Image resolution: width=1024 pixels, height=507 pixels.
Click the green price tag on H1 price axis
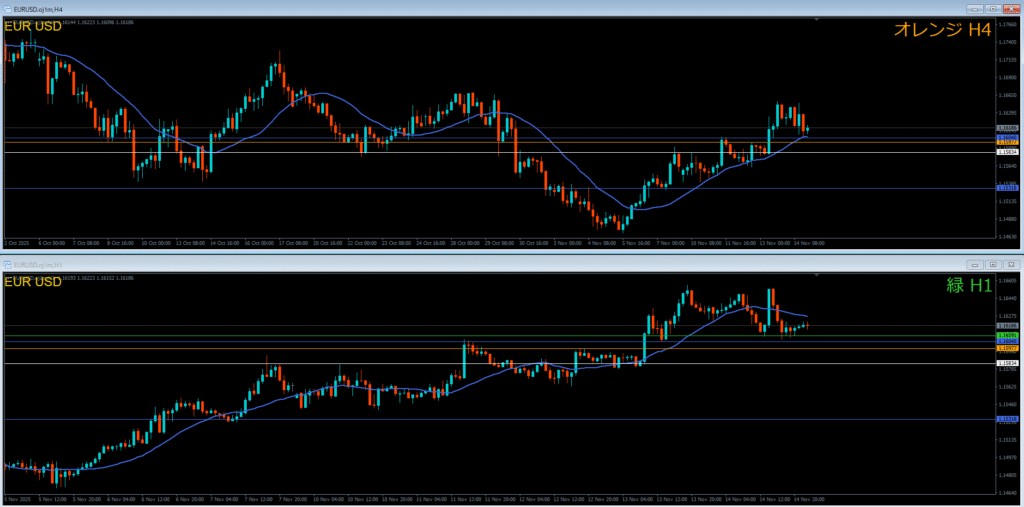coord(1006,335)
